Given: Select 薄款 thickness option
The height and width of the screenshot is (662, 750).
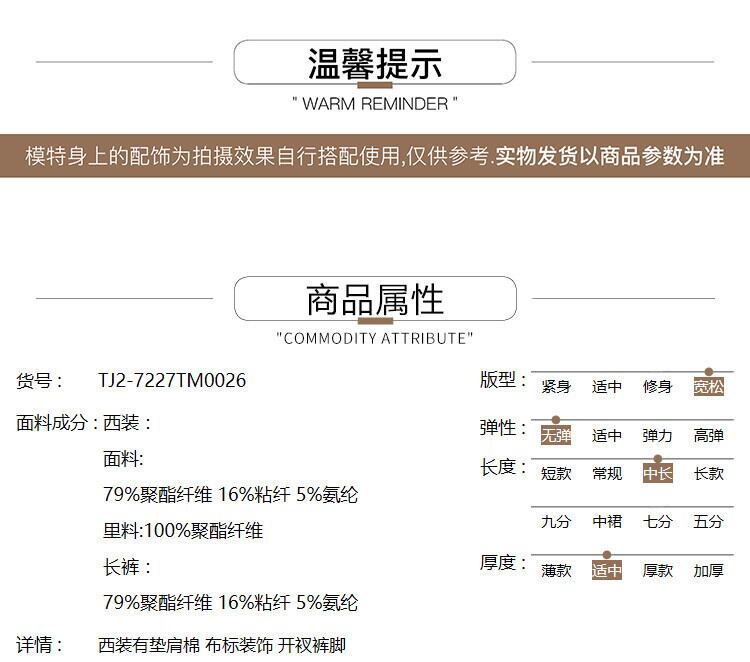Looking at the screenshot, I should coord(556,571).
